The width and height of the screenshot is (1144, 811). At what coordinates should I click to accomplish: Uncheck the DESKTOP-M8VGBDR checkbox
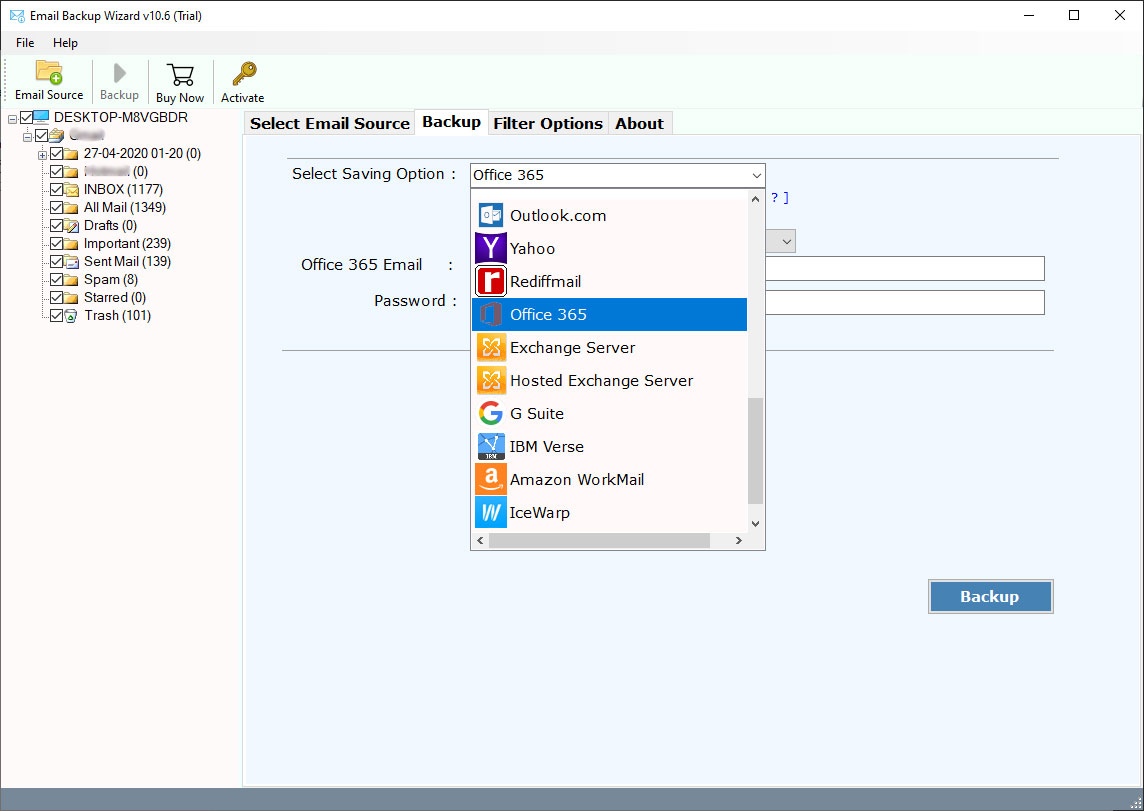(x=26, y=117)
